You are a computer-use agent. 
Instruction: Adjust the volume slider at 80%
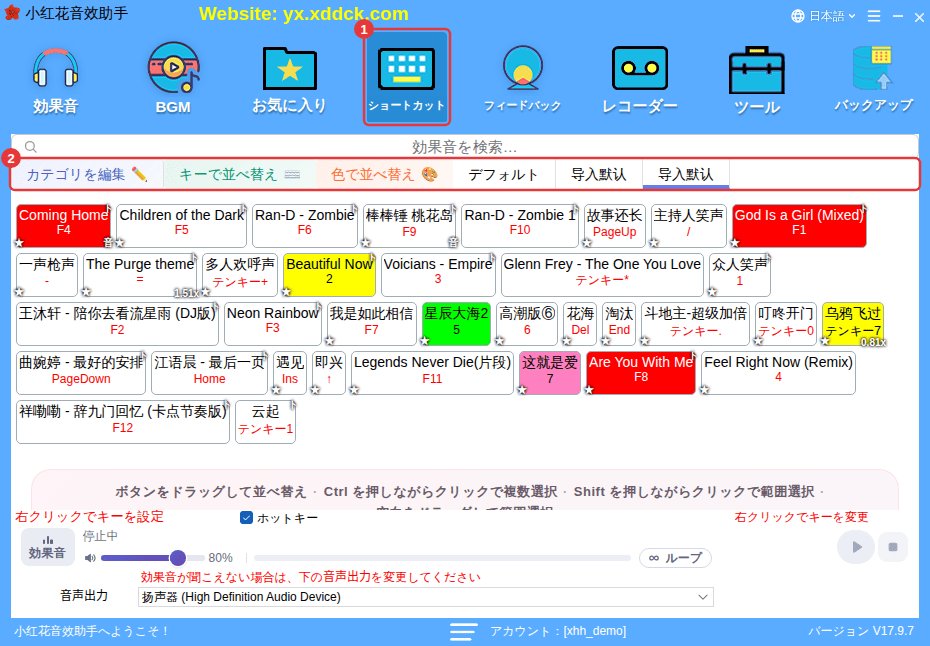[178, 558]
